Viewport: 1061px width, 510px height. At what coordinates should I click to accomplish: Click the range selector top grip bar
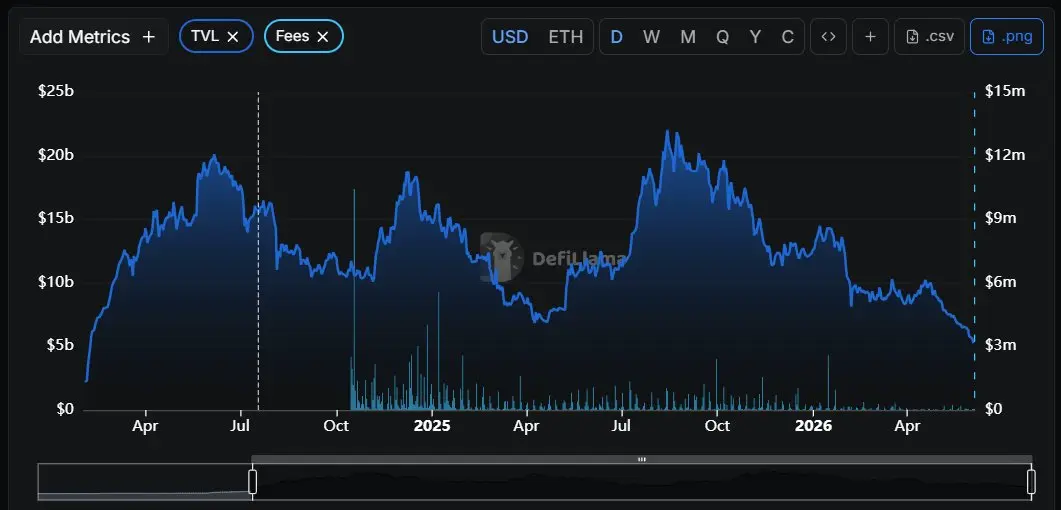pyautogui.click(x=642, y=459)
